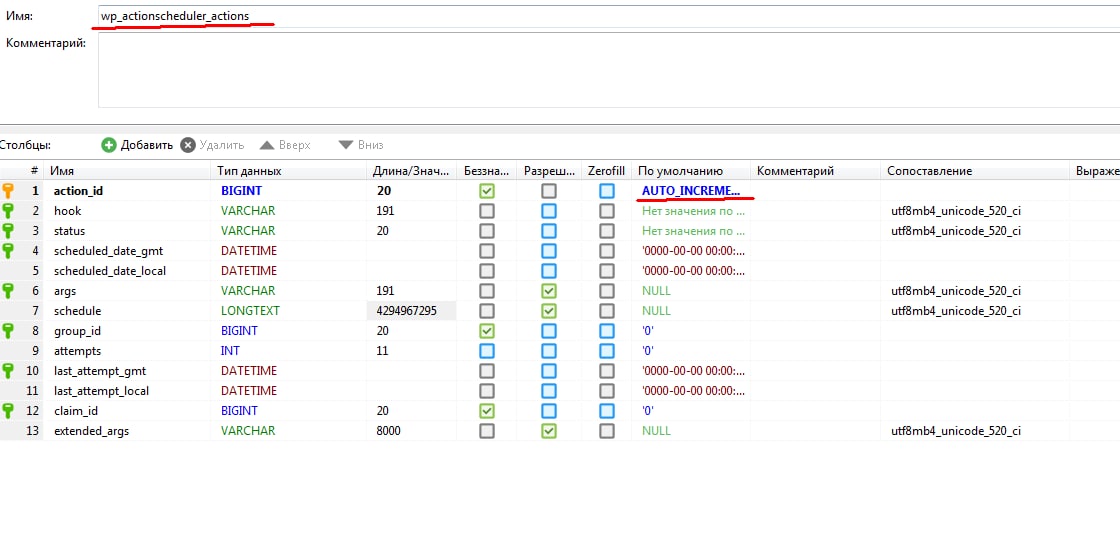Open VARCHAR data type of hook
The width and height of the screenshot is (1120, 536).
coord(248,211)
